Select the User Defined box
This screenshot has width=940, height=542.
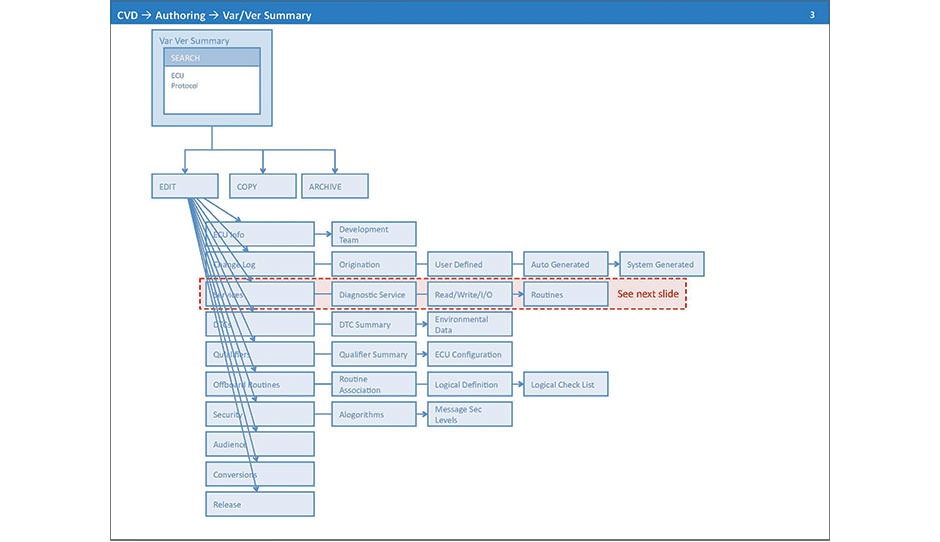[x=469, y=264]
